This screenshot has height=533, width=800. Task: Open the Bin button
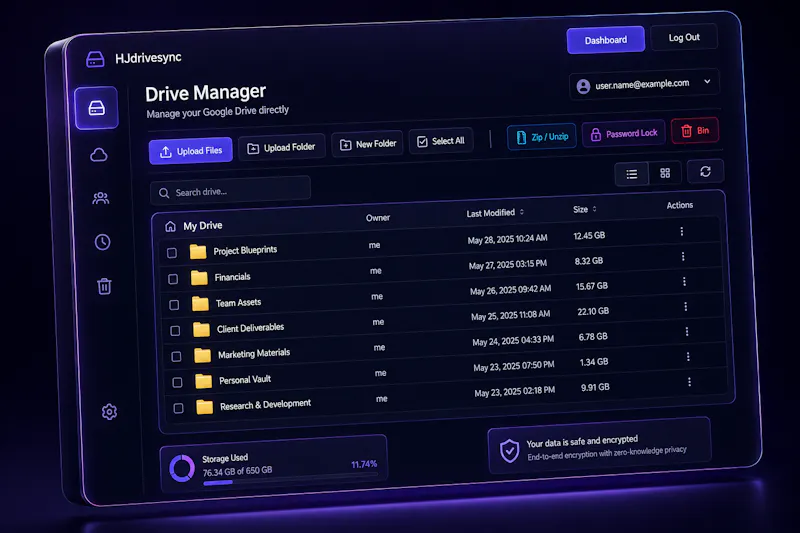pos(695,131)
